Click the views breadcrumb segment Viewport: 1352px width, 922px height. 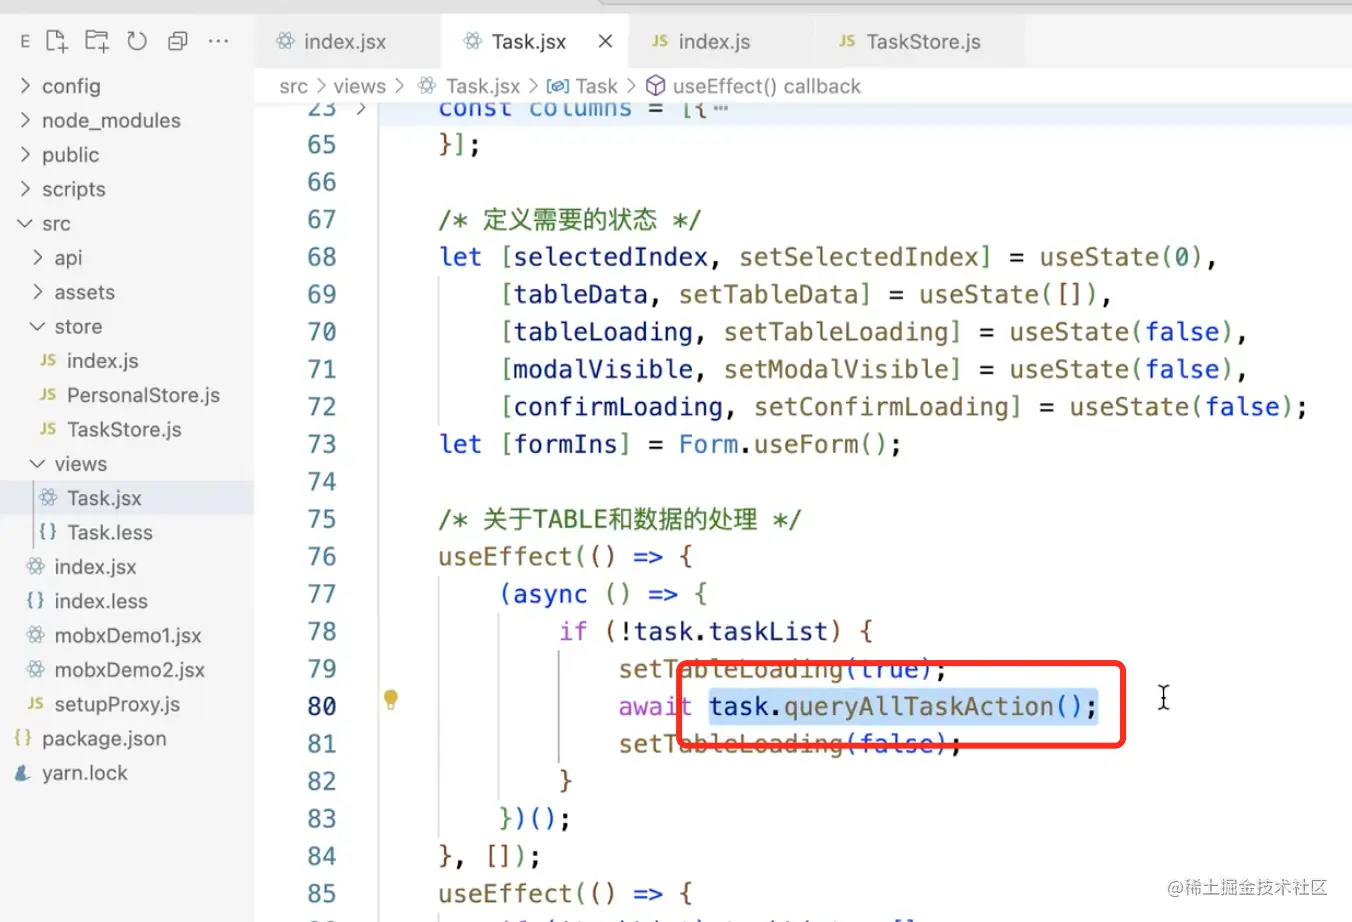coord(359,86)
